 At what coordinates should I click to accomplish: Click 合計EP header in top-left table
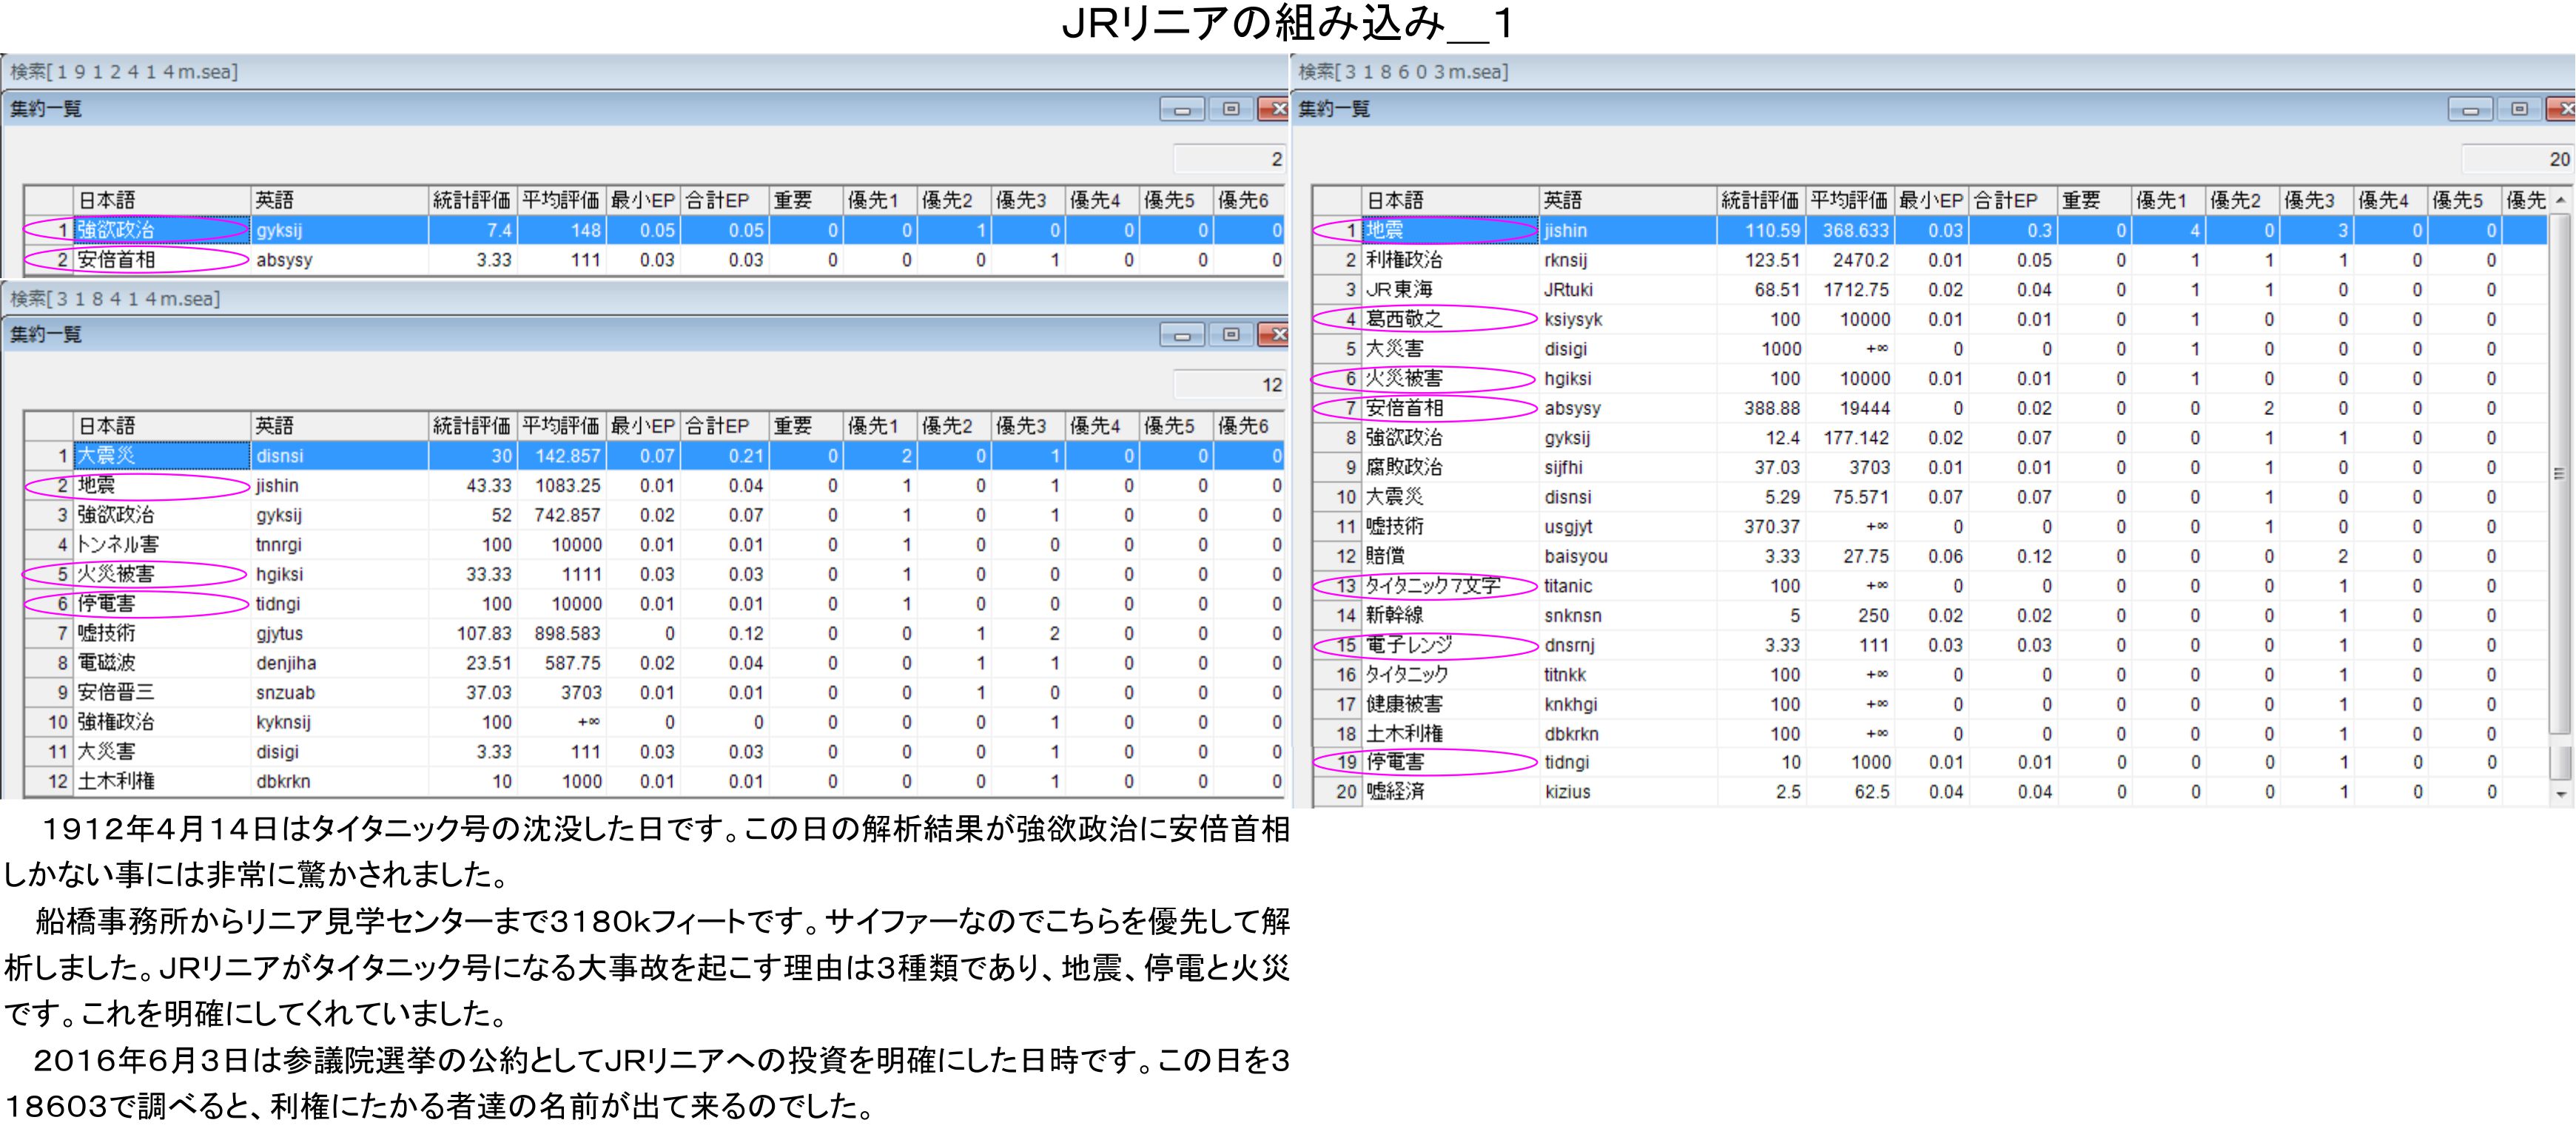(x=717, y=201)
